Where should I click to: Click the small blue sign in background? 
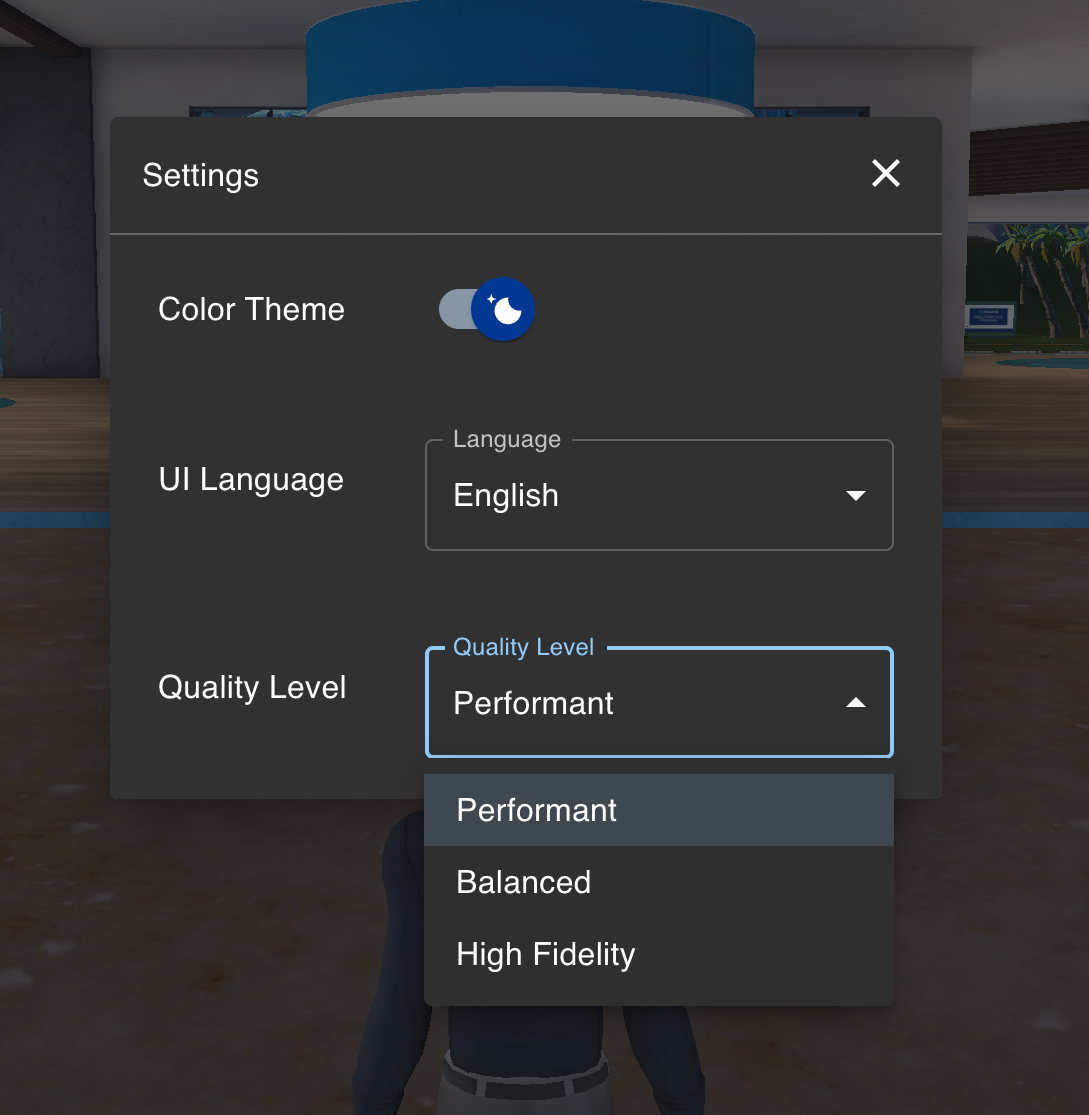pos(989,317)
